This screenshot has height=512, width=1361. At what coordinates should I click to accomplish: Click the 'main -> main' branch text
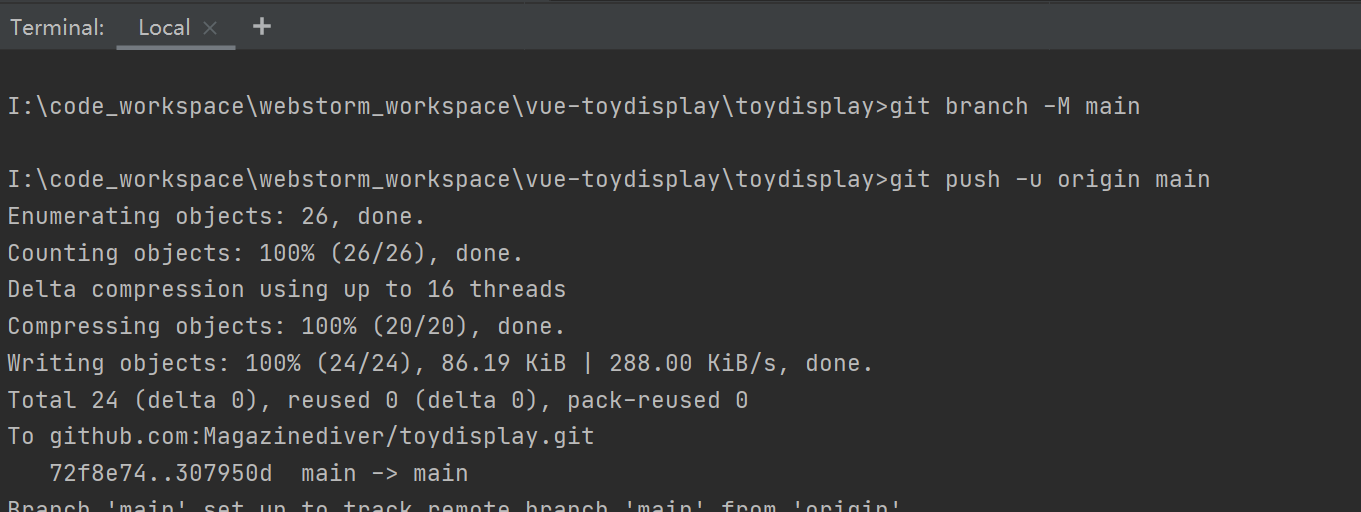pyautogui.click(x=384, y=473)
